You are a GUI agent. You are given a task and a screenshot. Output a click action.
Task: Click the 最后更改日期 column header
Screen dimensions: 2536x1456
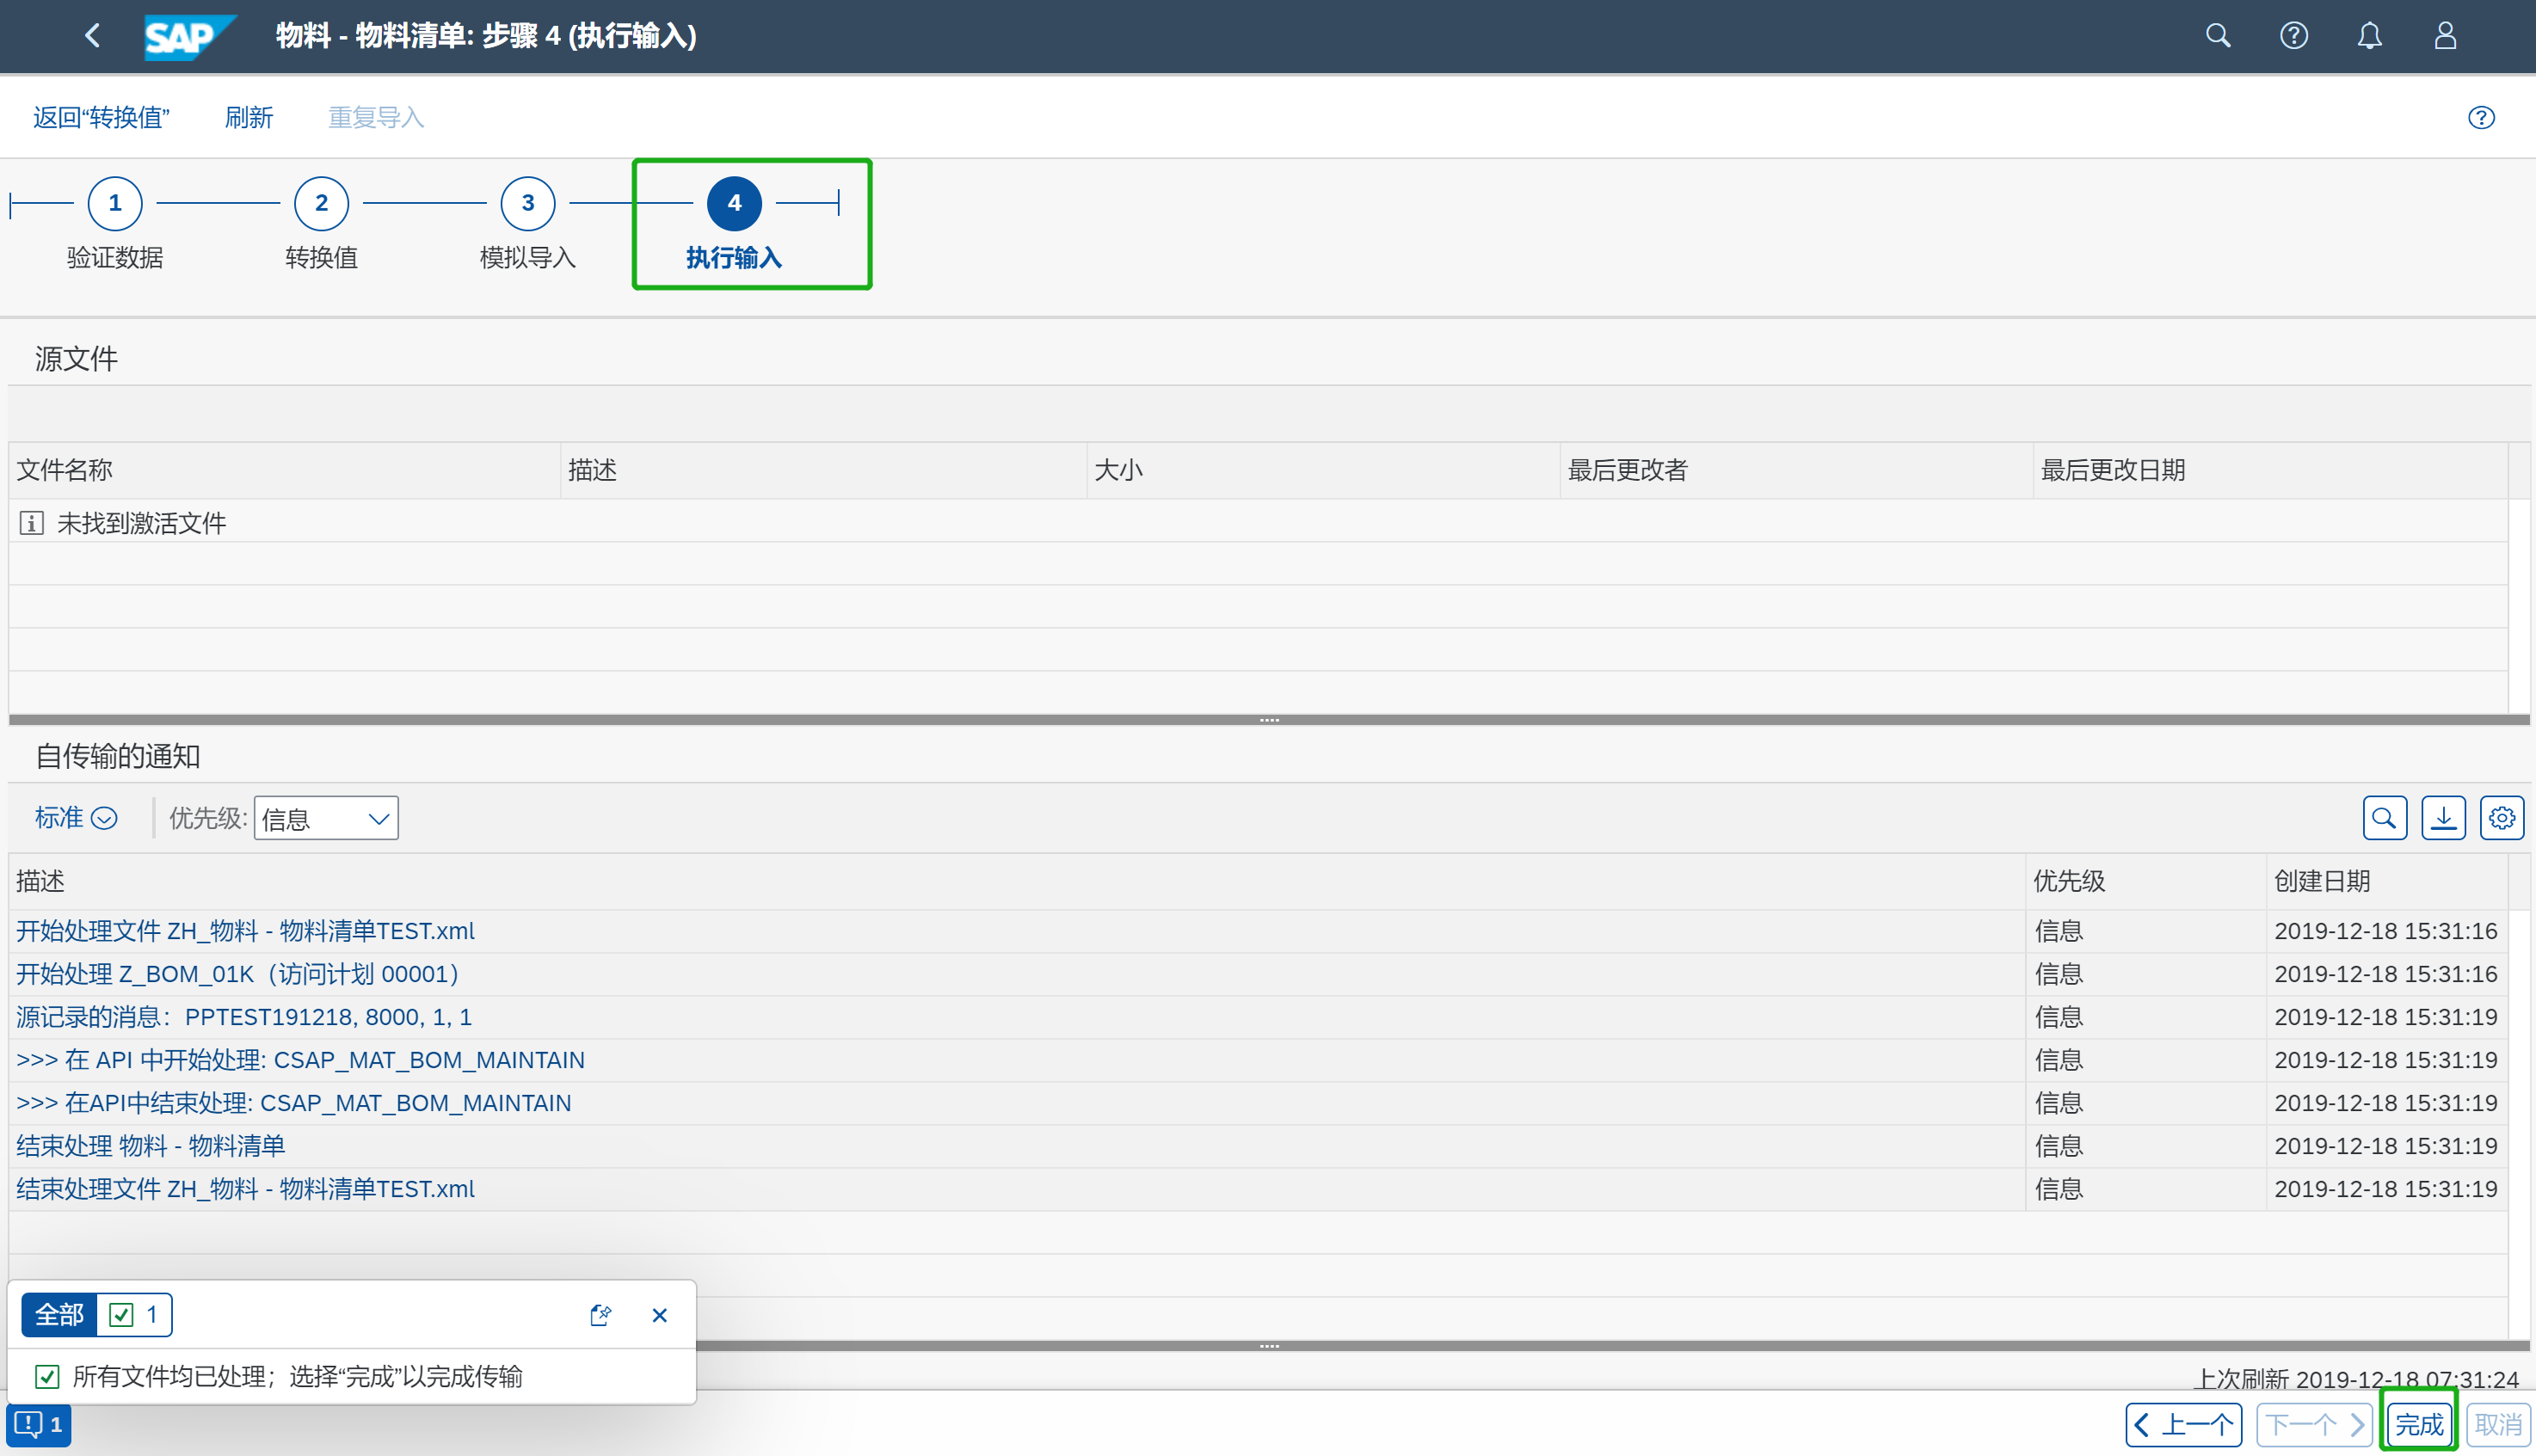coord(2271,470)
